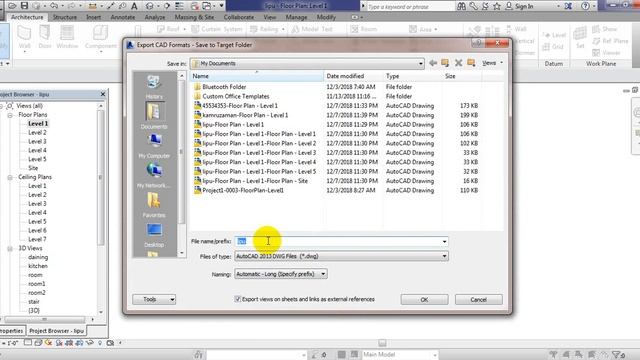Switch to Project Browser - lipu tab
The height and width of the screenshot is (360, 640).
tap(56, 331)
